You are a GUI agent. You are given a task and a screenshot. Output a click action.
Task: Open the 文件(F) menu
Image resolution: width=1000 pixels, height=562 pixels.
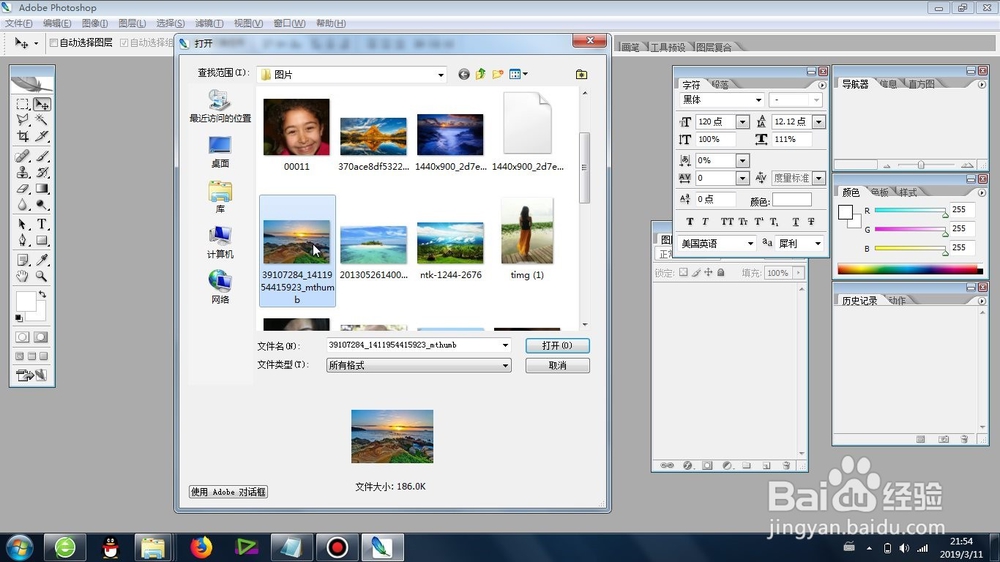tap(19, 23)
